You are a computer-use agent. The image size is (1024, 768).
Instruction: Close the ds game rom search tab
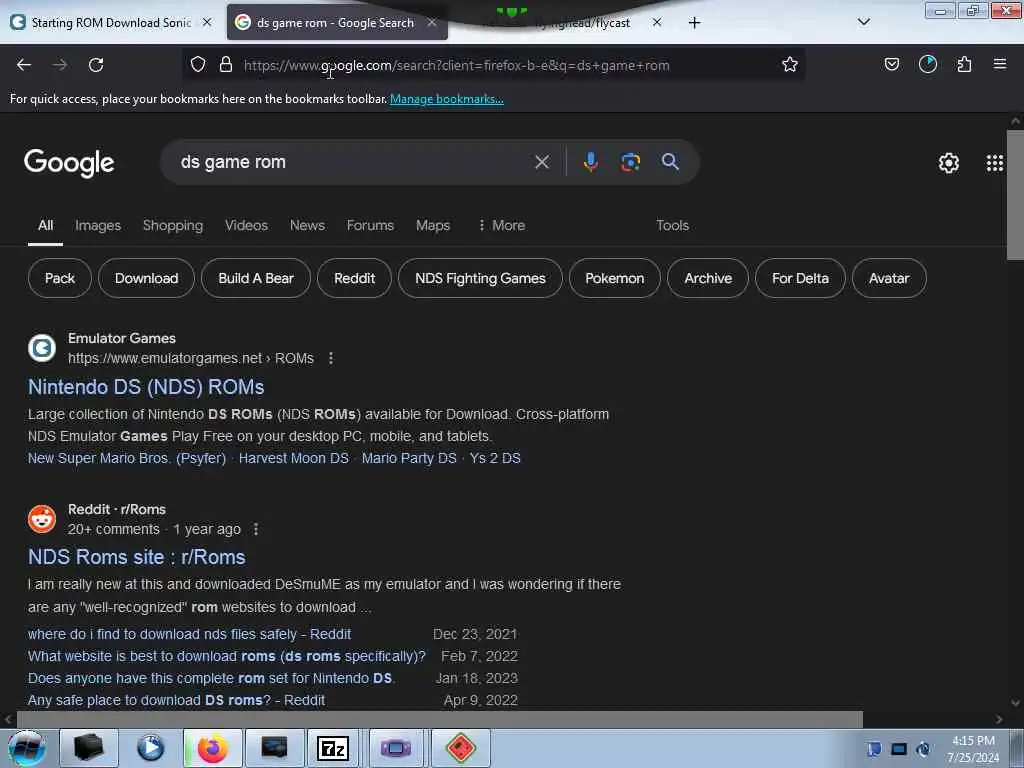click(x=432, y=23)
